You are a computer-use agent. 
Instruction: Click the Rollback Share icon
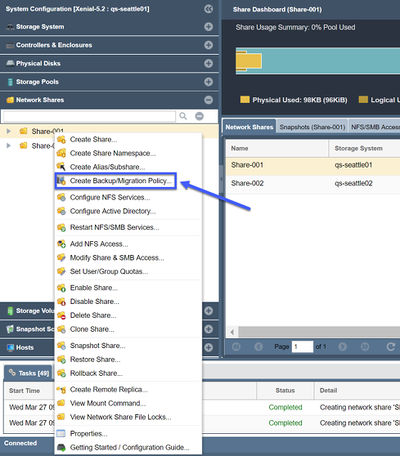pyautogui.click(x=61, y=373)
